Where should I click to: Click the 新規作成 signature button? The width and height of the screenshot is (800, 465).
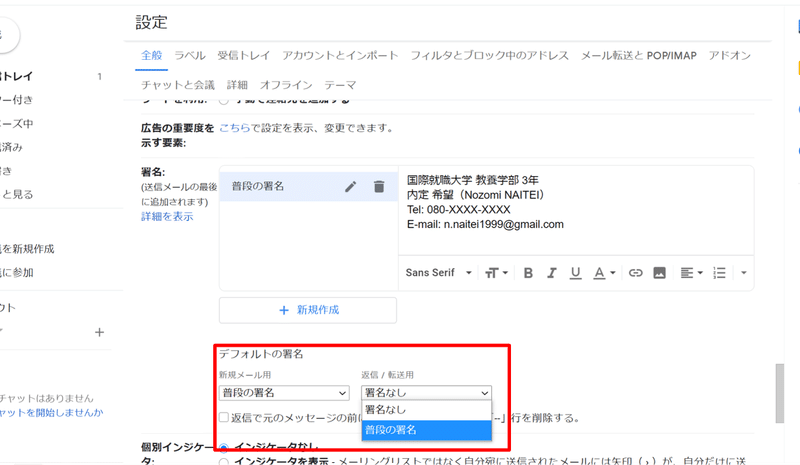pos(308,310)
